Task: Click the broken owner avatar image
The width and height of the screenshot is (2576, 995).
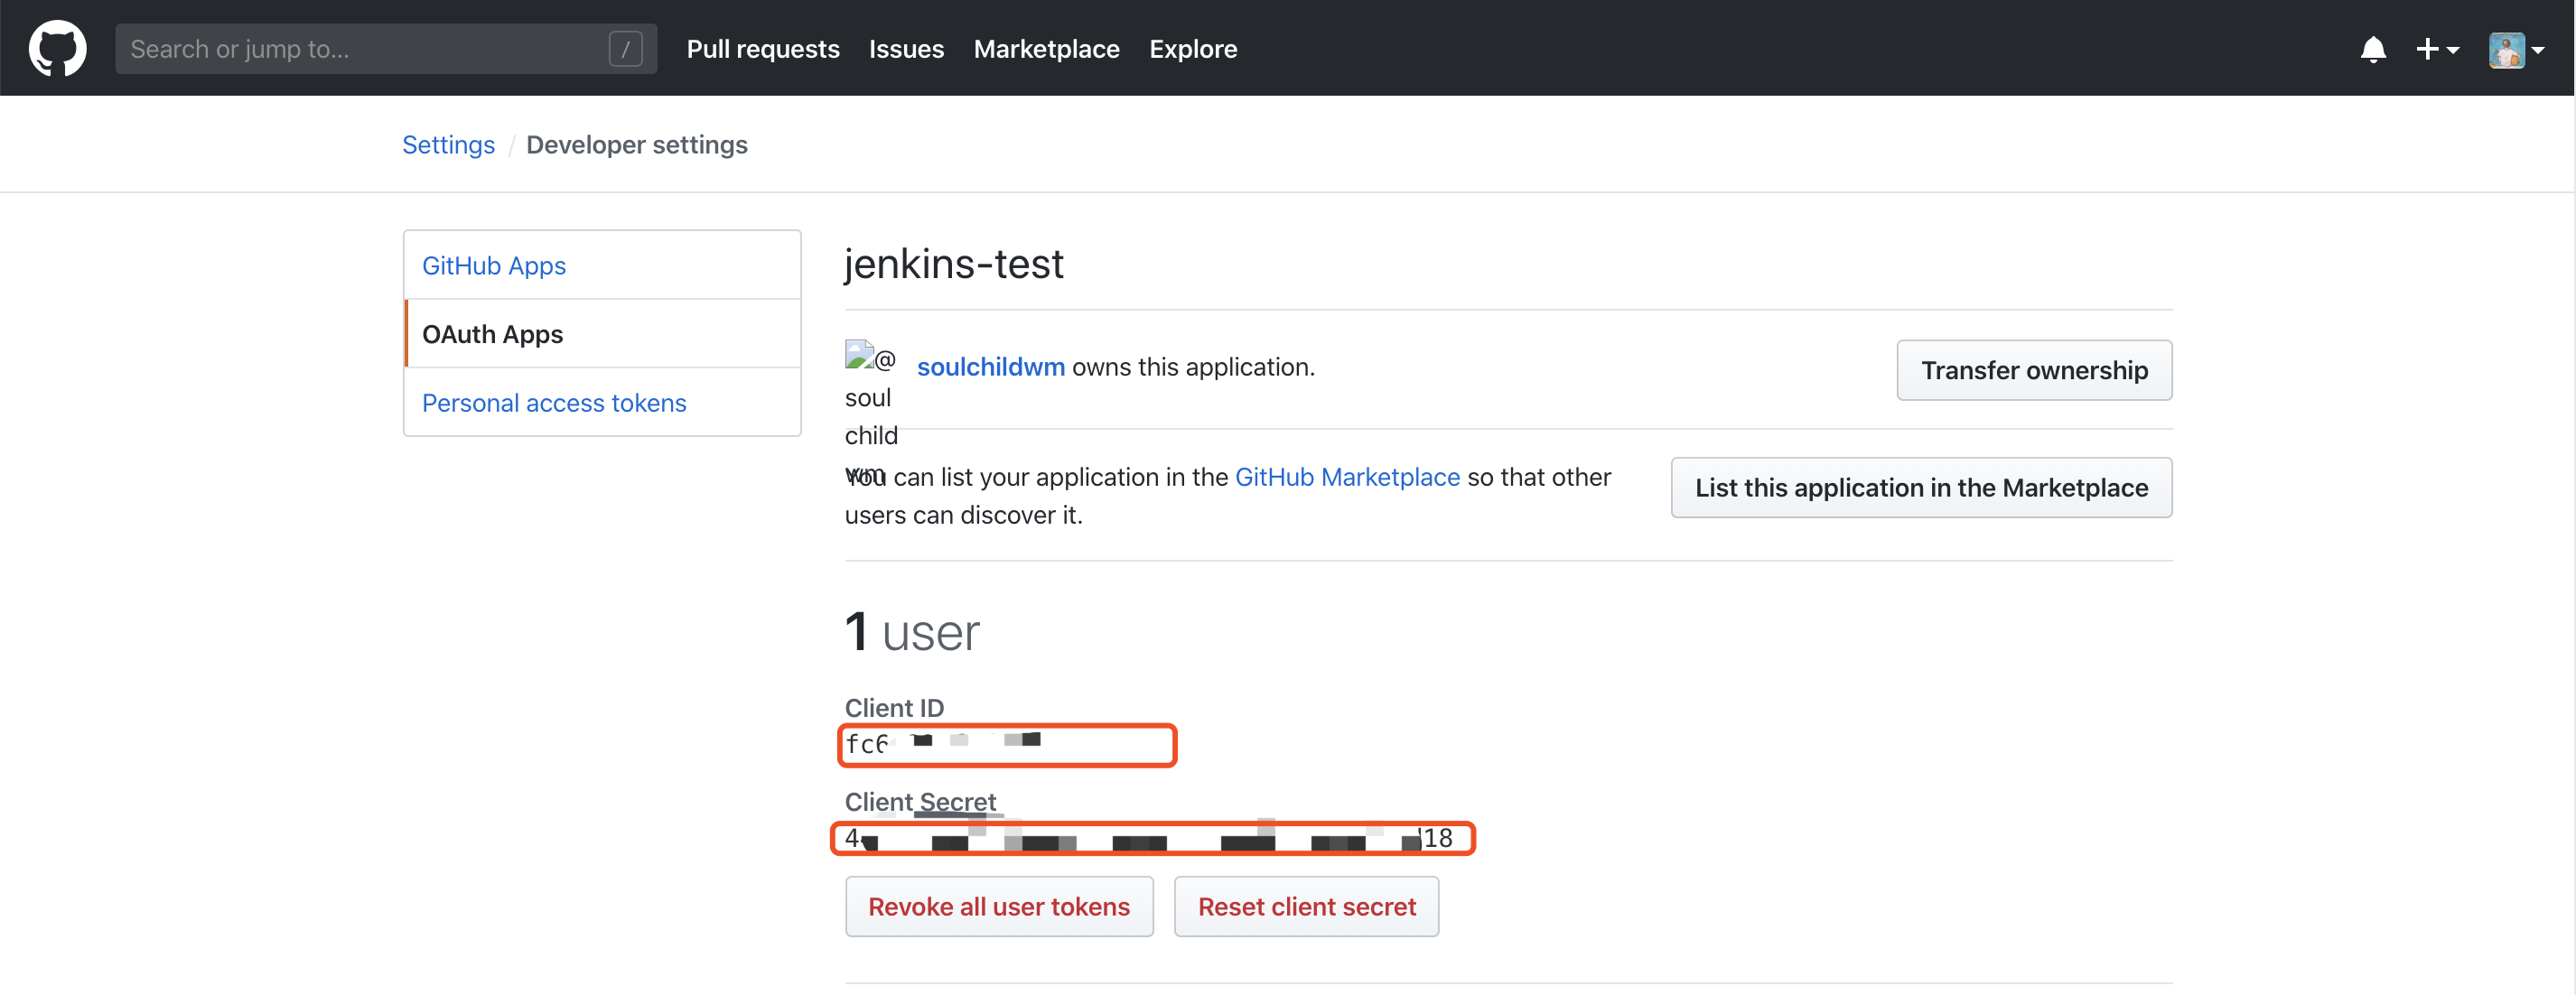Action: 869,357
